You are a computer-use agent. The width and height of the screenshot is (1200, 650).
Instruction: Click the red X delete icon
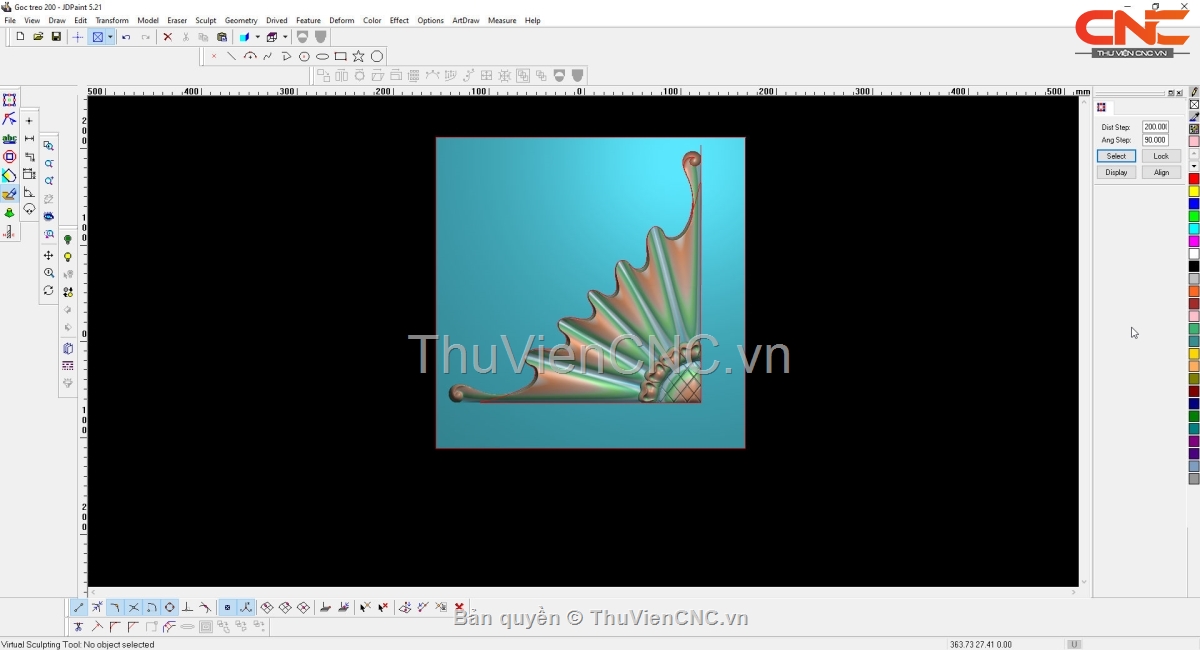(x=167, y=37)
